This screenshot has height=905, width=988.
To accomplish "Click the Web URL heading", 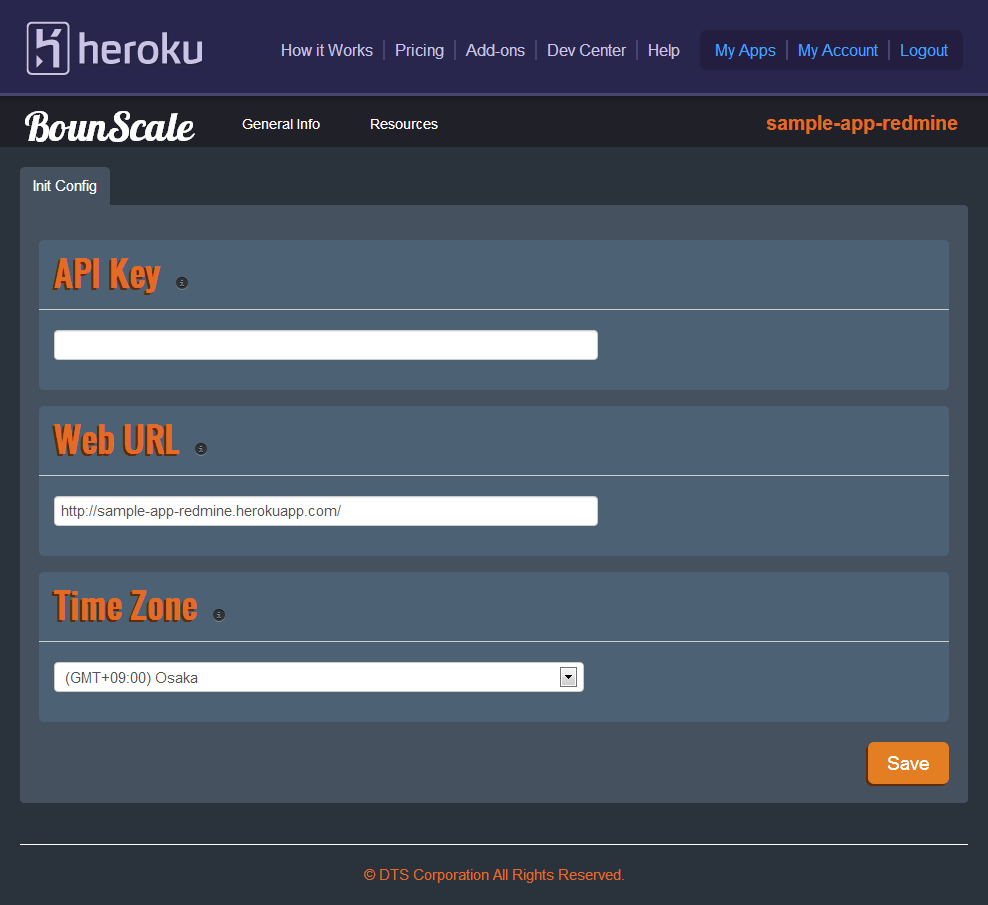I will [x=117, y=440].
